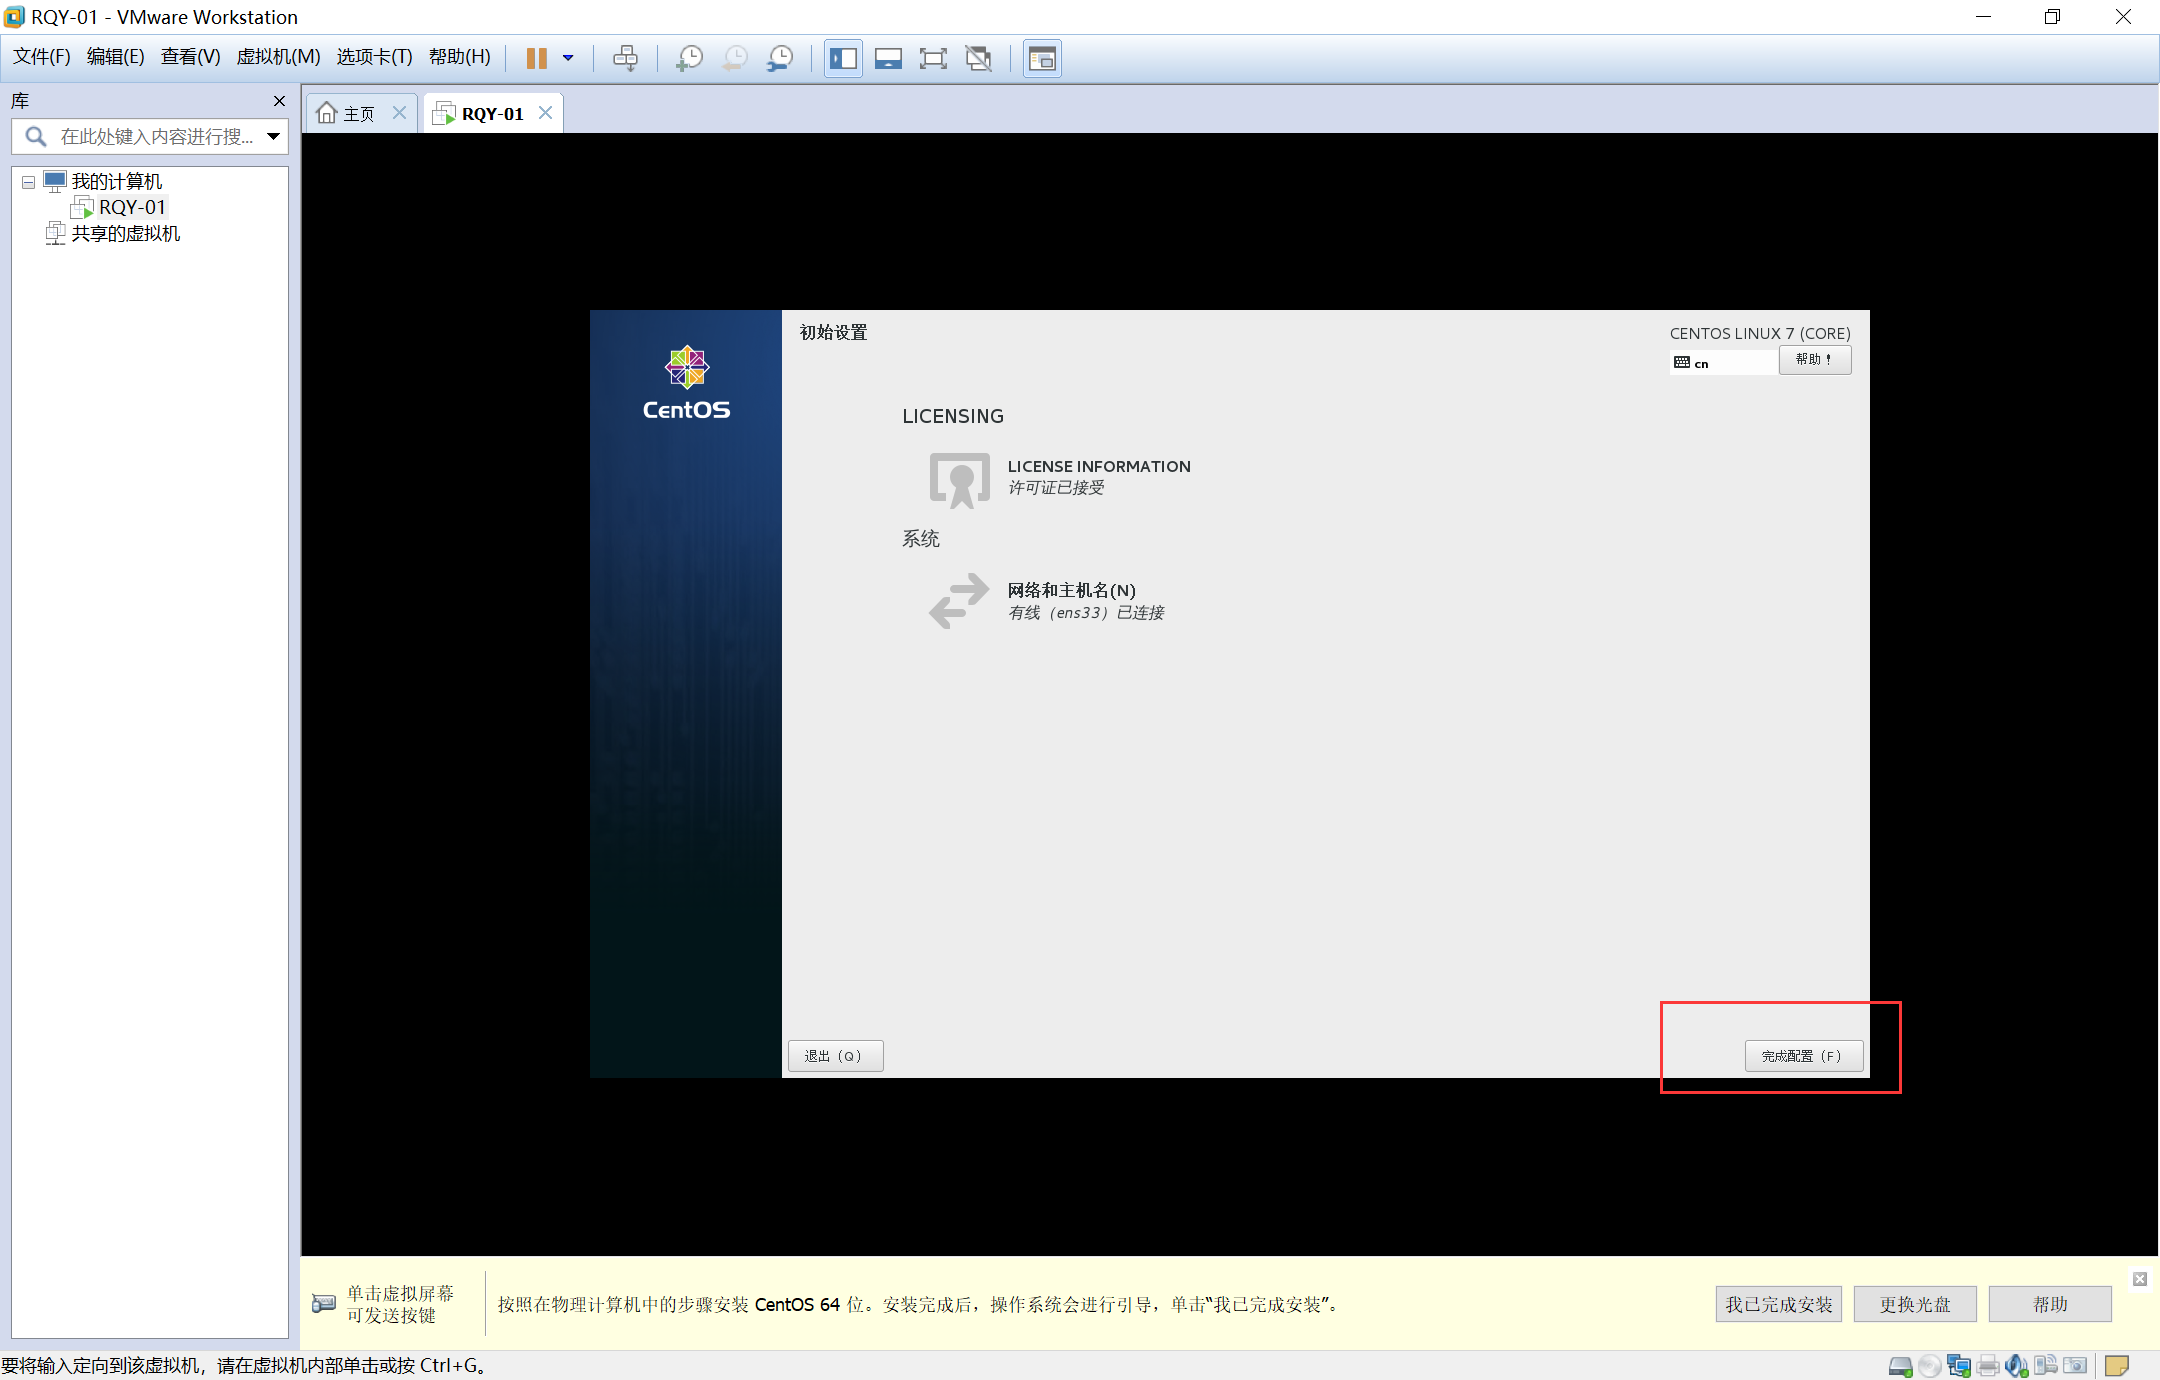Collapse the 我的计算机 tree node

(x=29, y=182)
